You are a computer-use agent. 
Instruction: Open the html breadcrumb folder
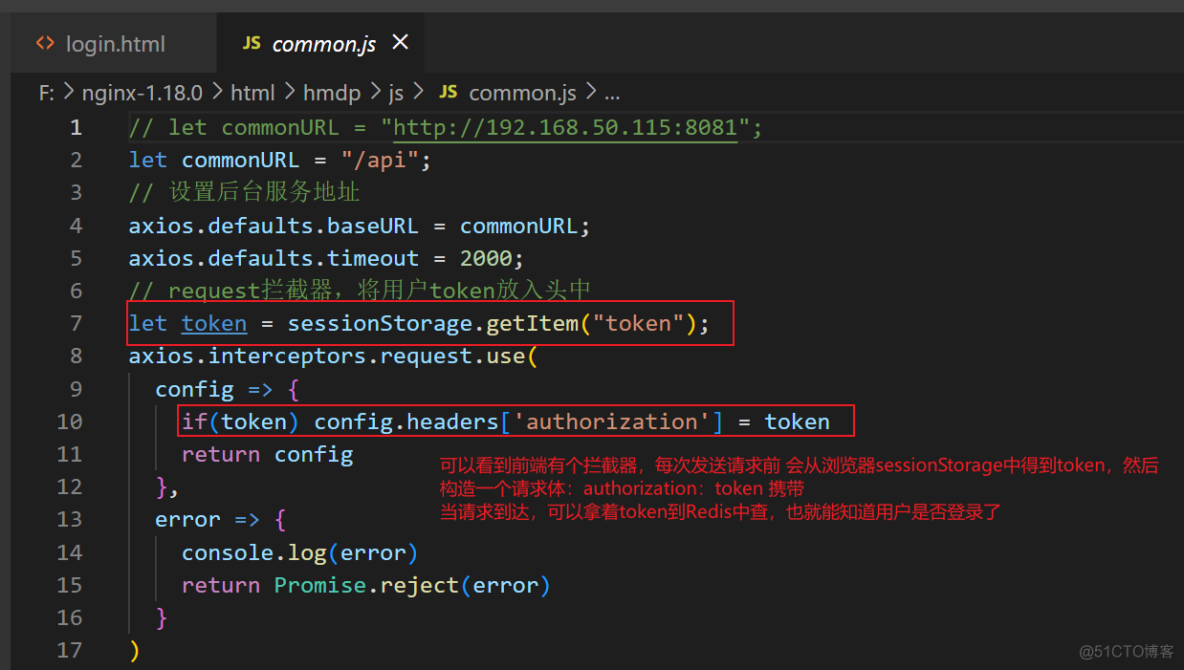252,93
